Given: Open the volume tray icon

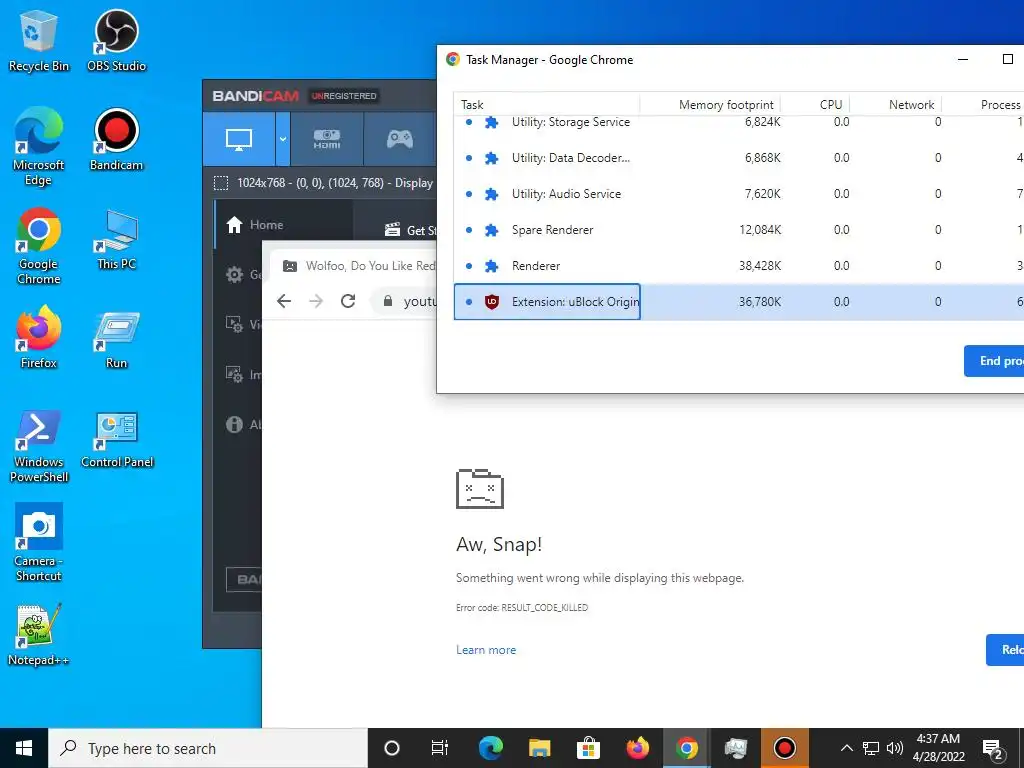Looking at the screenshot, I should point(895,748).
